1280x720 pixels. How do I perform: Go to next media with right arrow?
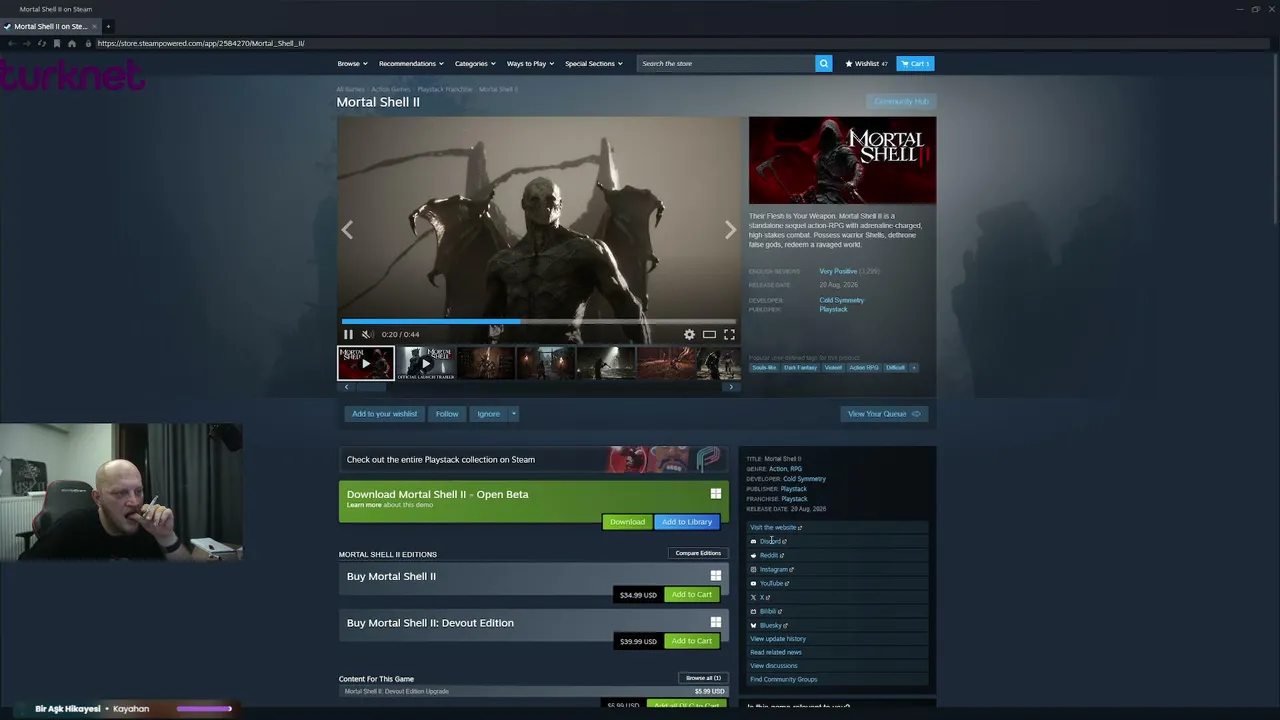tap(730, 230)
